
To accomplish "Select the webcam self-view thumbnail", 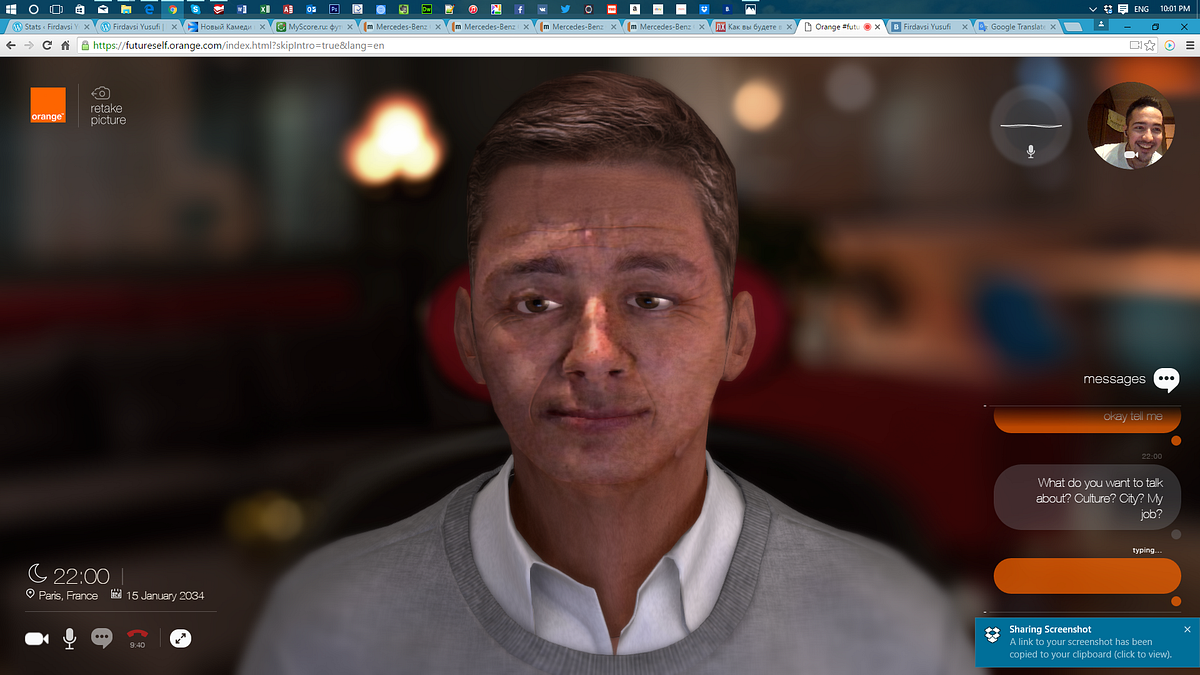I will [1129, 125].
